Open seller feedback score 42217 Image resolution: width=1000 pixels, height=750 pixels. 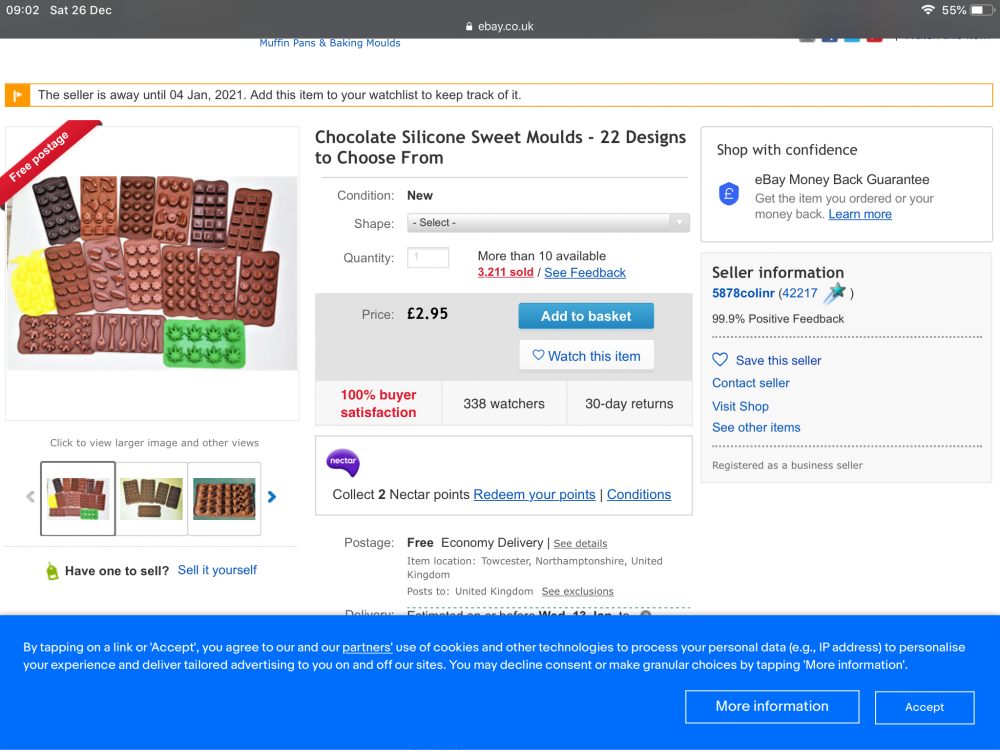point(800,293)
